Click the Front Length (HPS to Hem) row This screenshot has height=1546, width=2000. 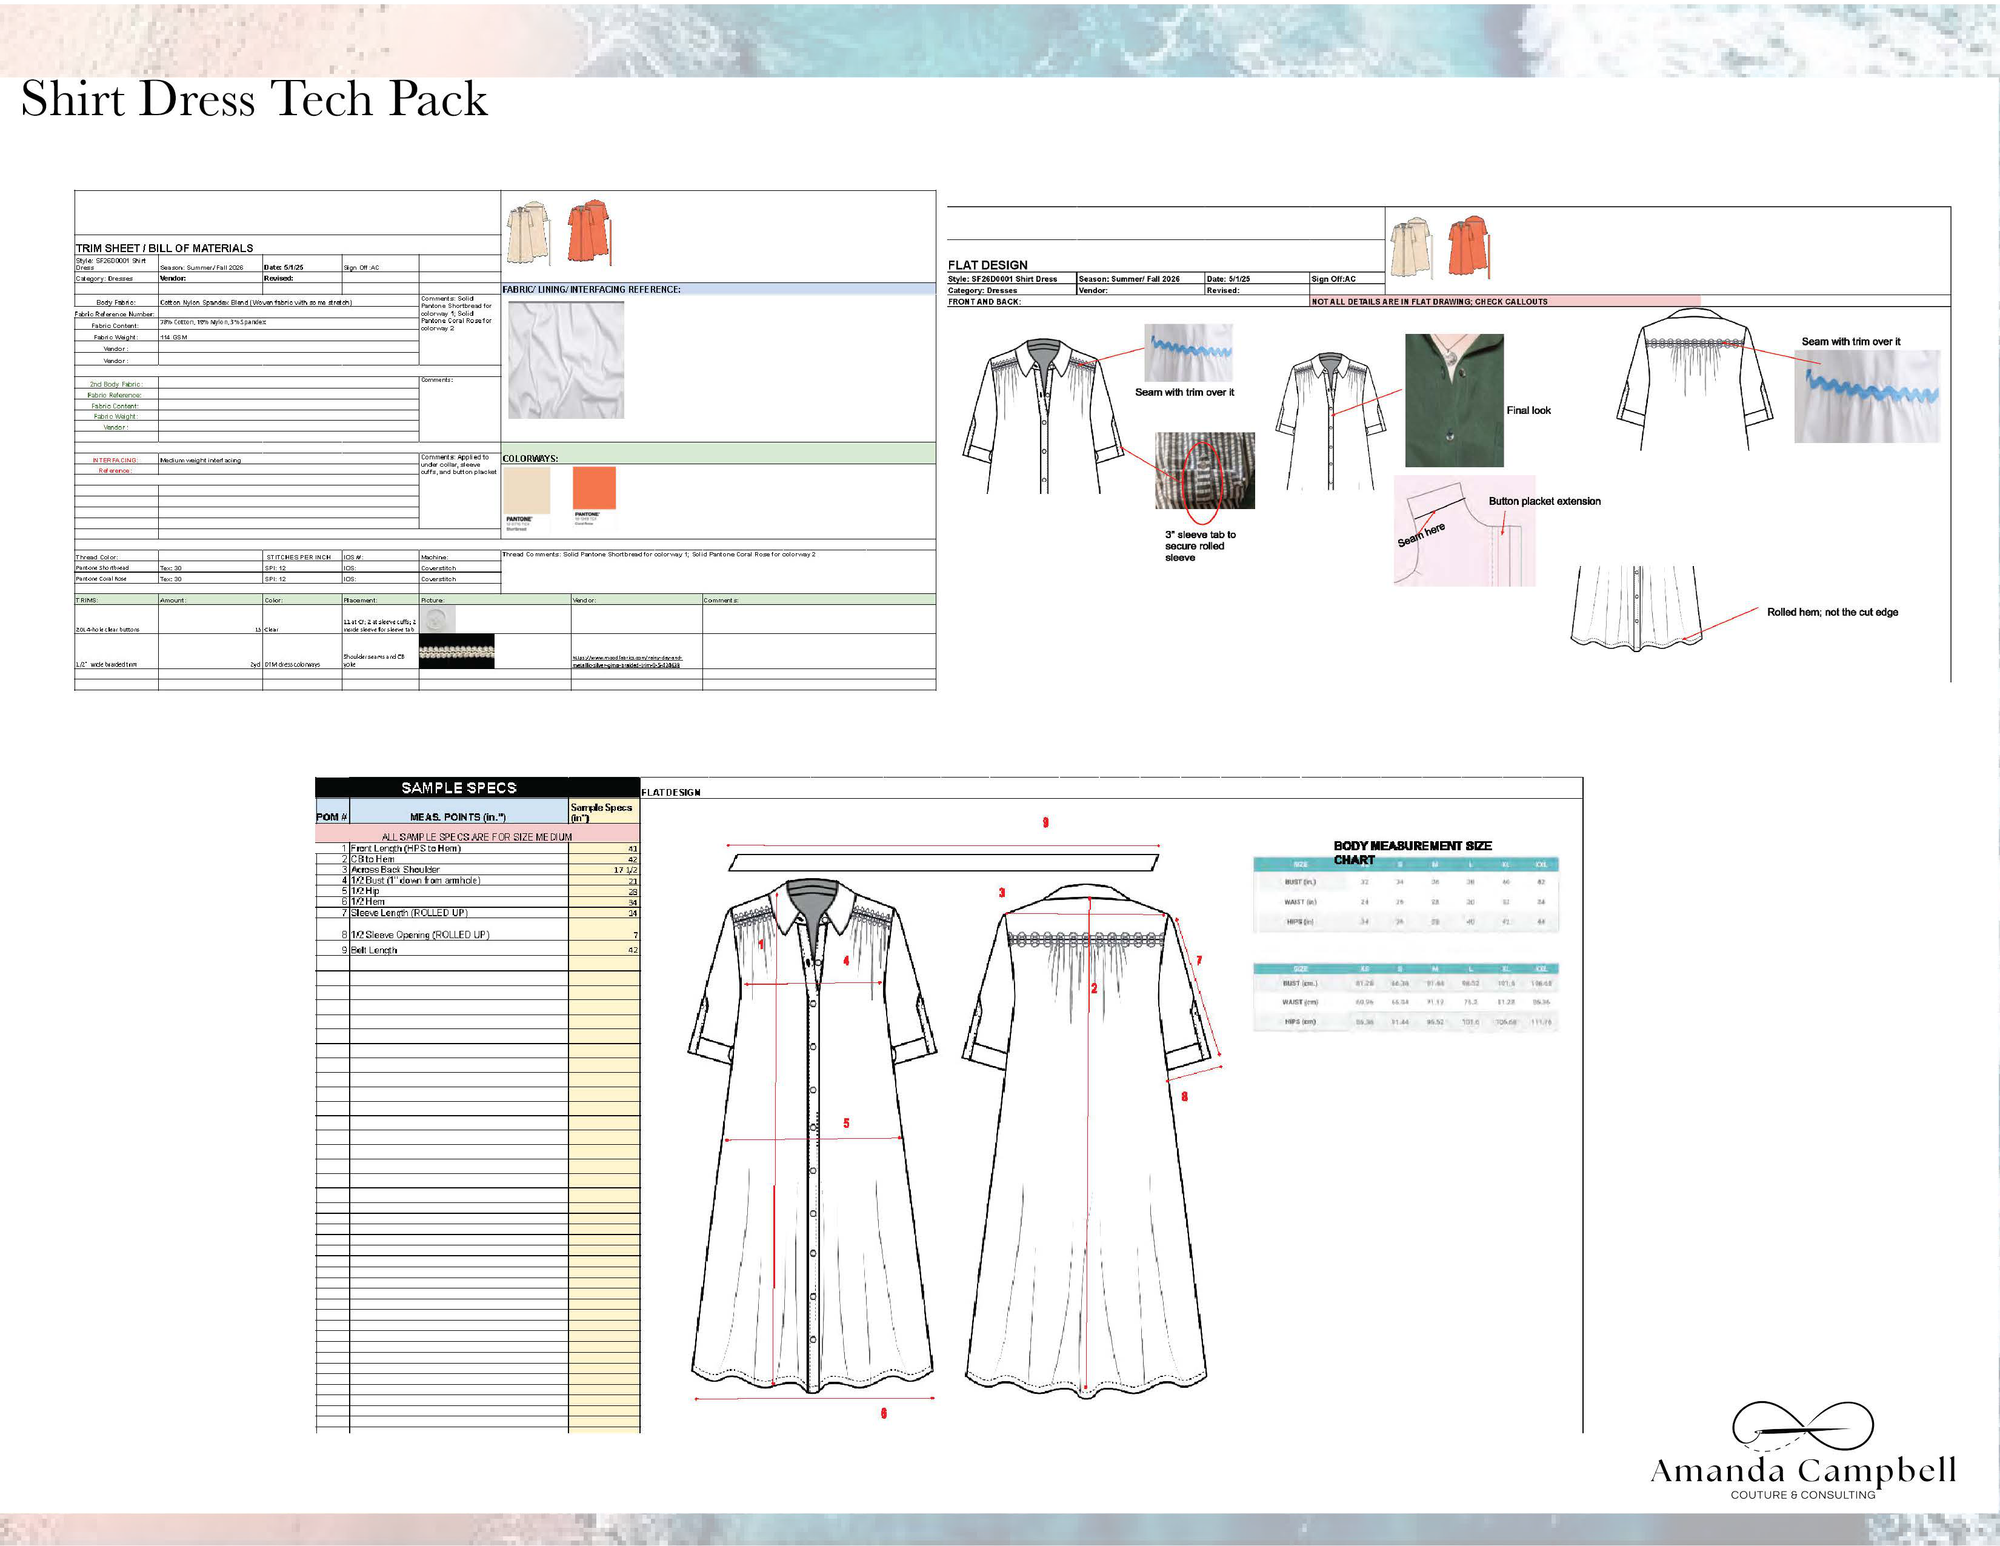405,848
